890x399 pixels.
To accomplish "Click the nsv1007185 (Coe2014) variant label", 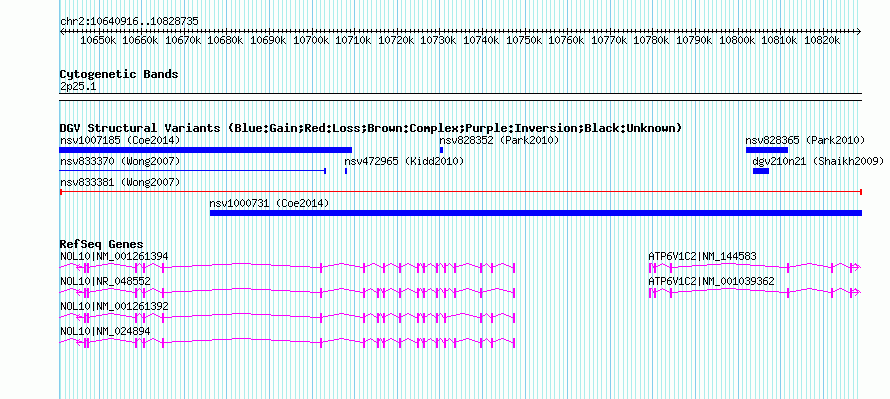I will (x=120, y=140).
